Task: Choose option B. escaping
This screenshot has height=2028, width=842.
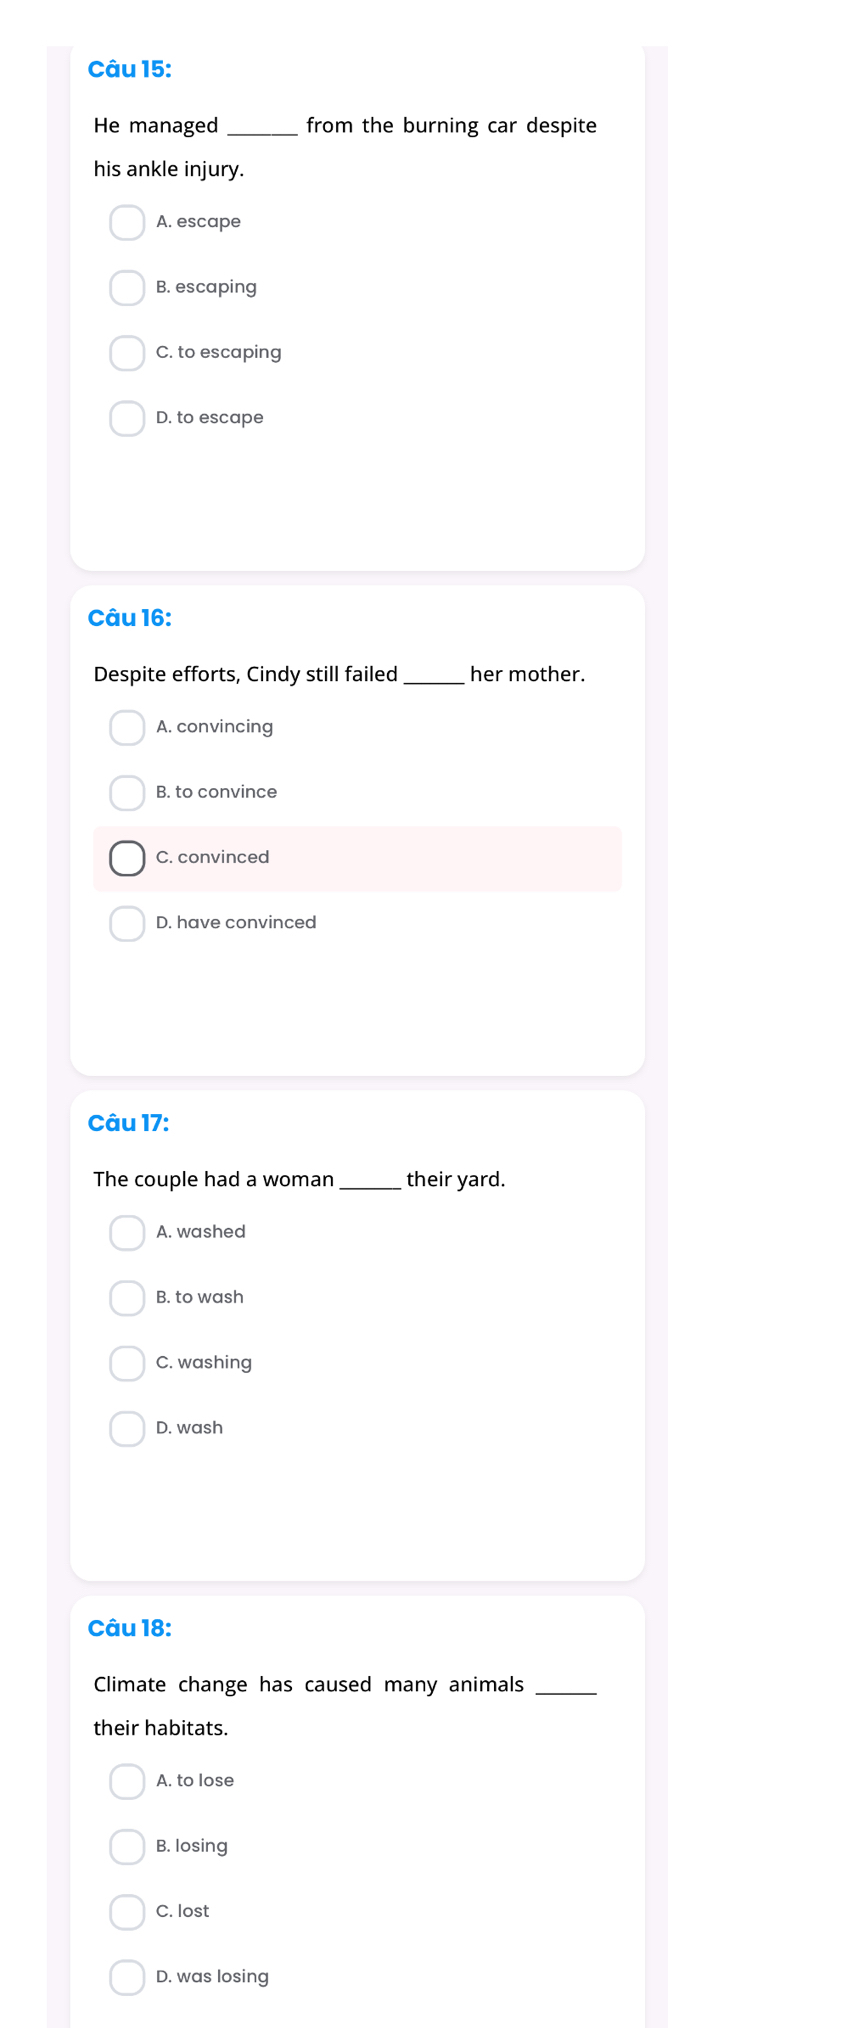Action: (127, 288)
